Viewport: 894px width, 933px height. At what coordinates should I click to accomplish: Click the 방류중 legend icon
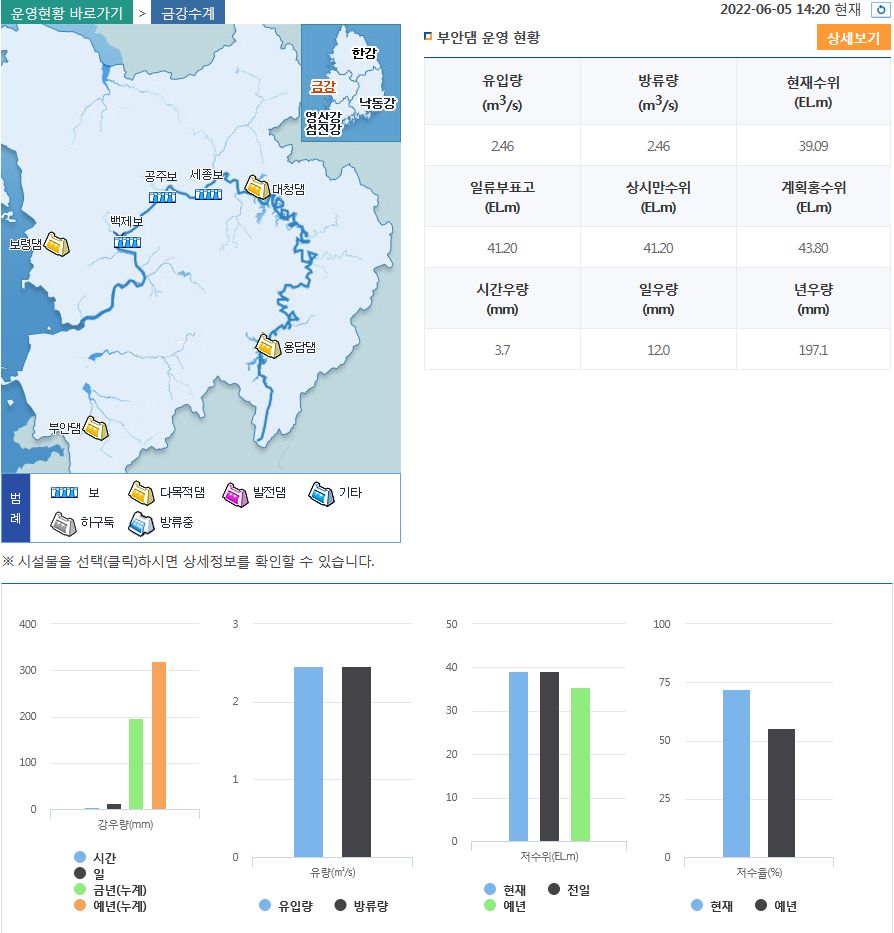tap(142, 524)
